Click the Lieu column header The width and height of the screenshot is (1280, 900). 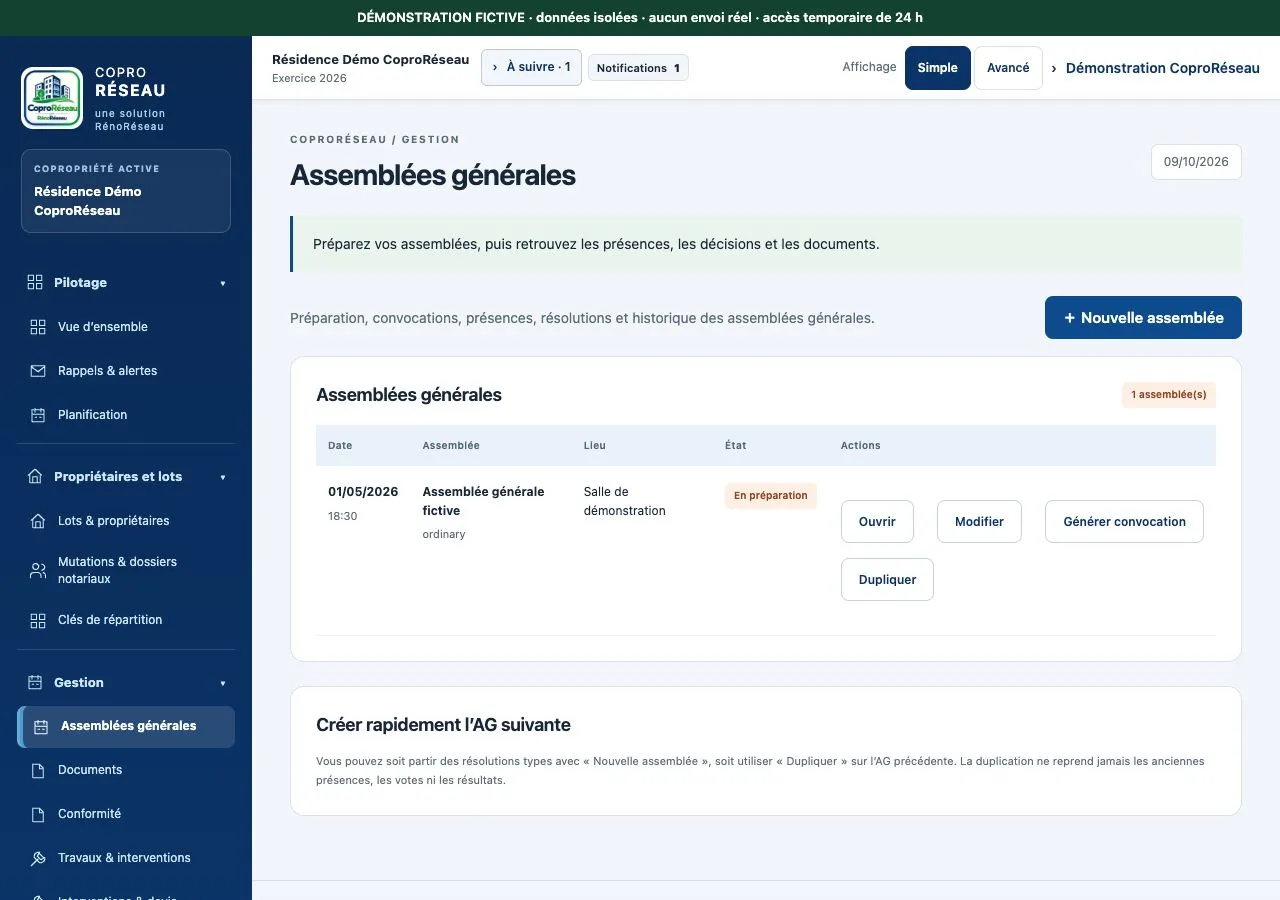(595, 446)
